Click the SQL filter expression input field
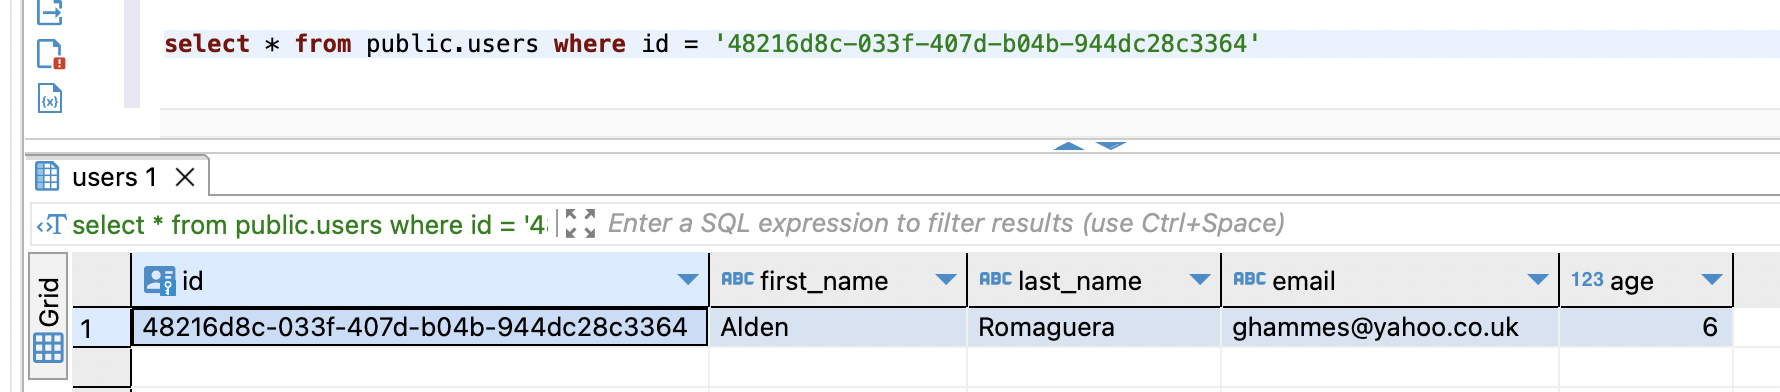Screen dimensions: 1780x392 tap(1190, 223)
